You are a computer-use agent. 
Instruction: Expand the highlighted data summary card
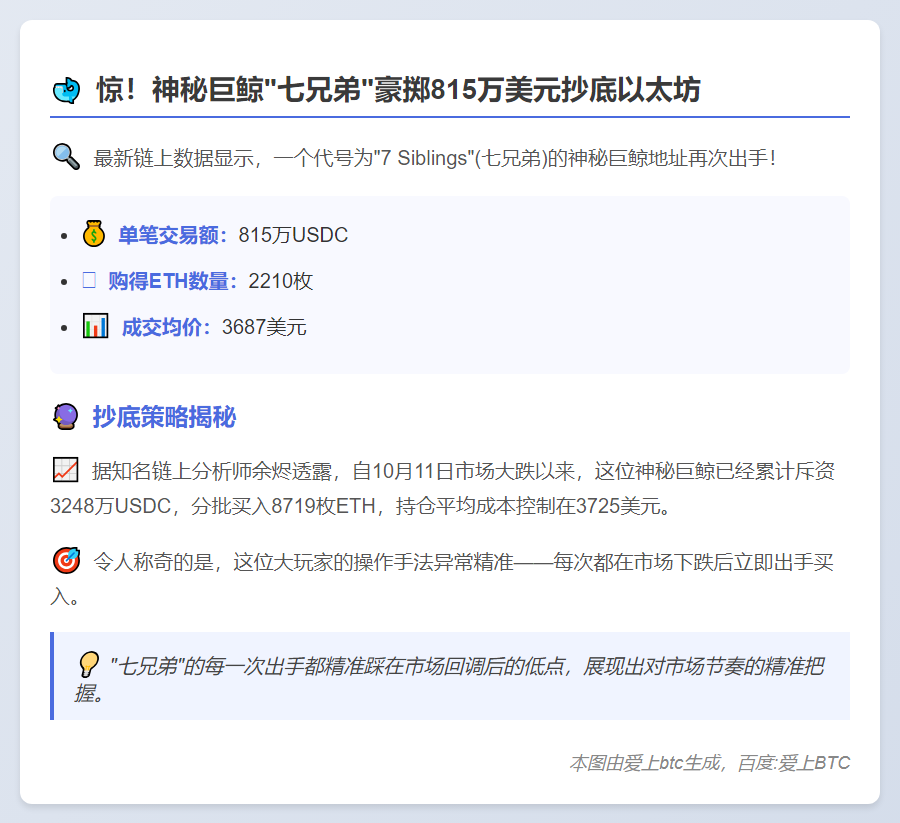pyautogui.click(x=450, y=283)
